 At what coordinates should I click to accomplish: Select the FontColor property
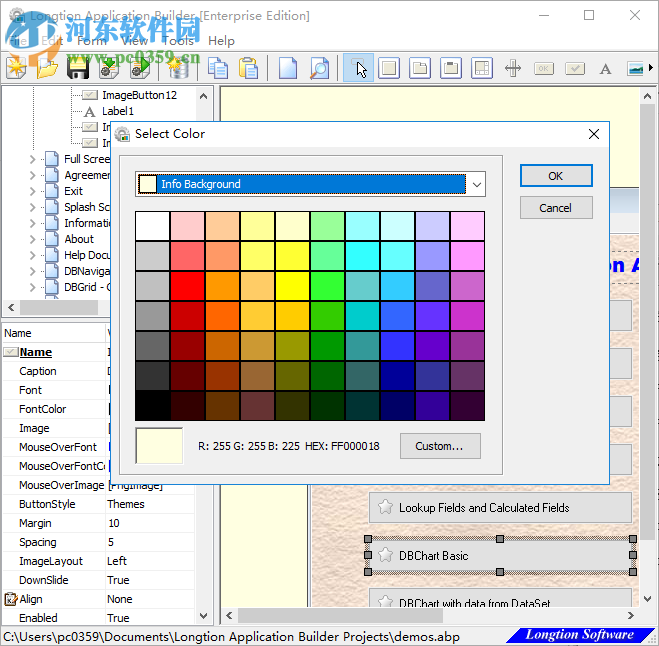(x=42, y=409)
